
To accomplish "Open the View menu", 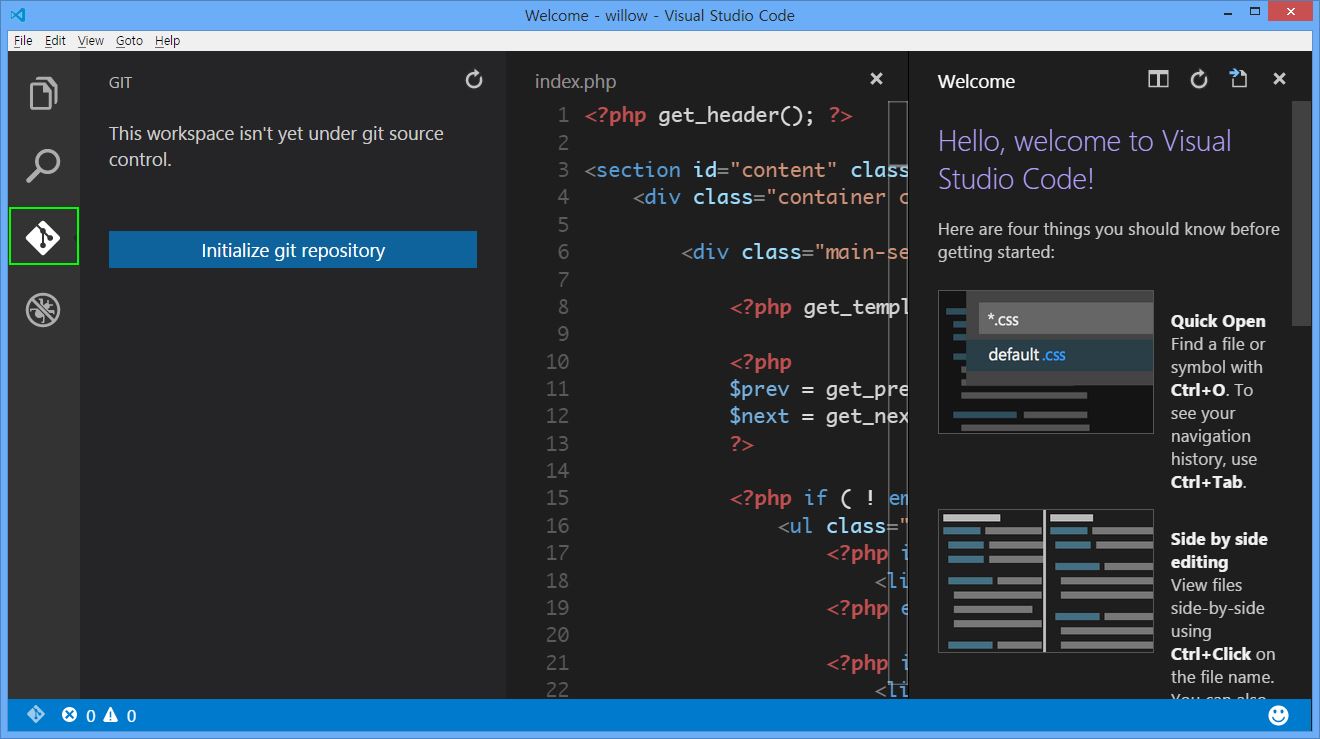I will click(91, 41).
